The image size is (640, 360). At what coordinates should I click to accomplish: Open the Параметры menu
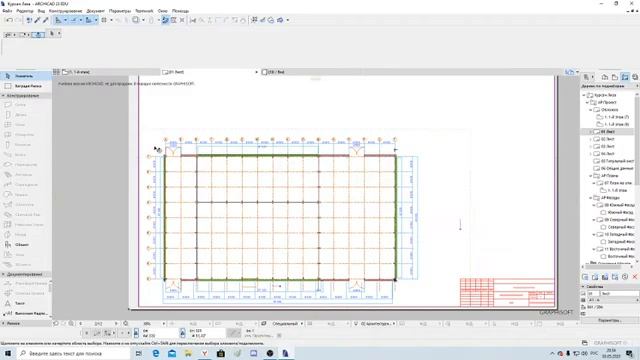pyautogui.click(x=120, y=11)
